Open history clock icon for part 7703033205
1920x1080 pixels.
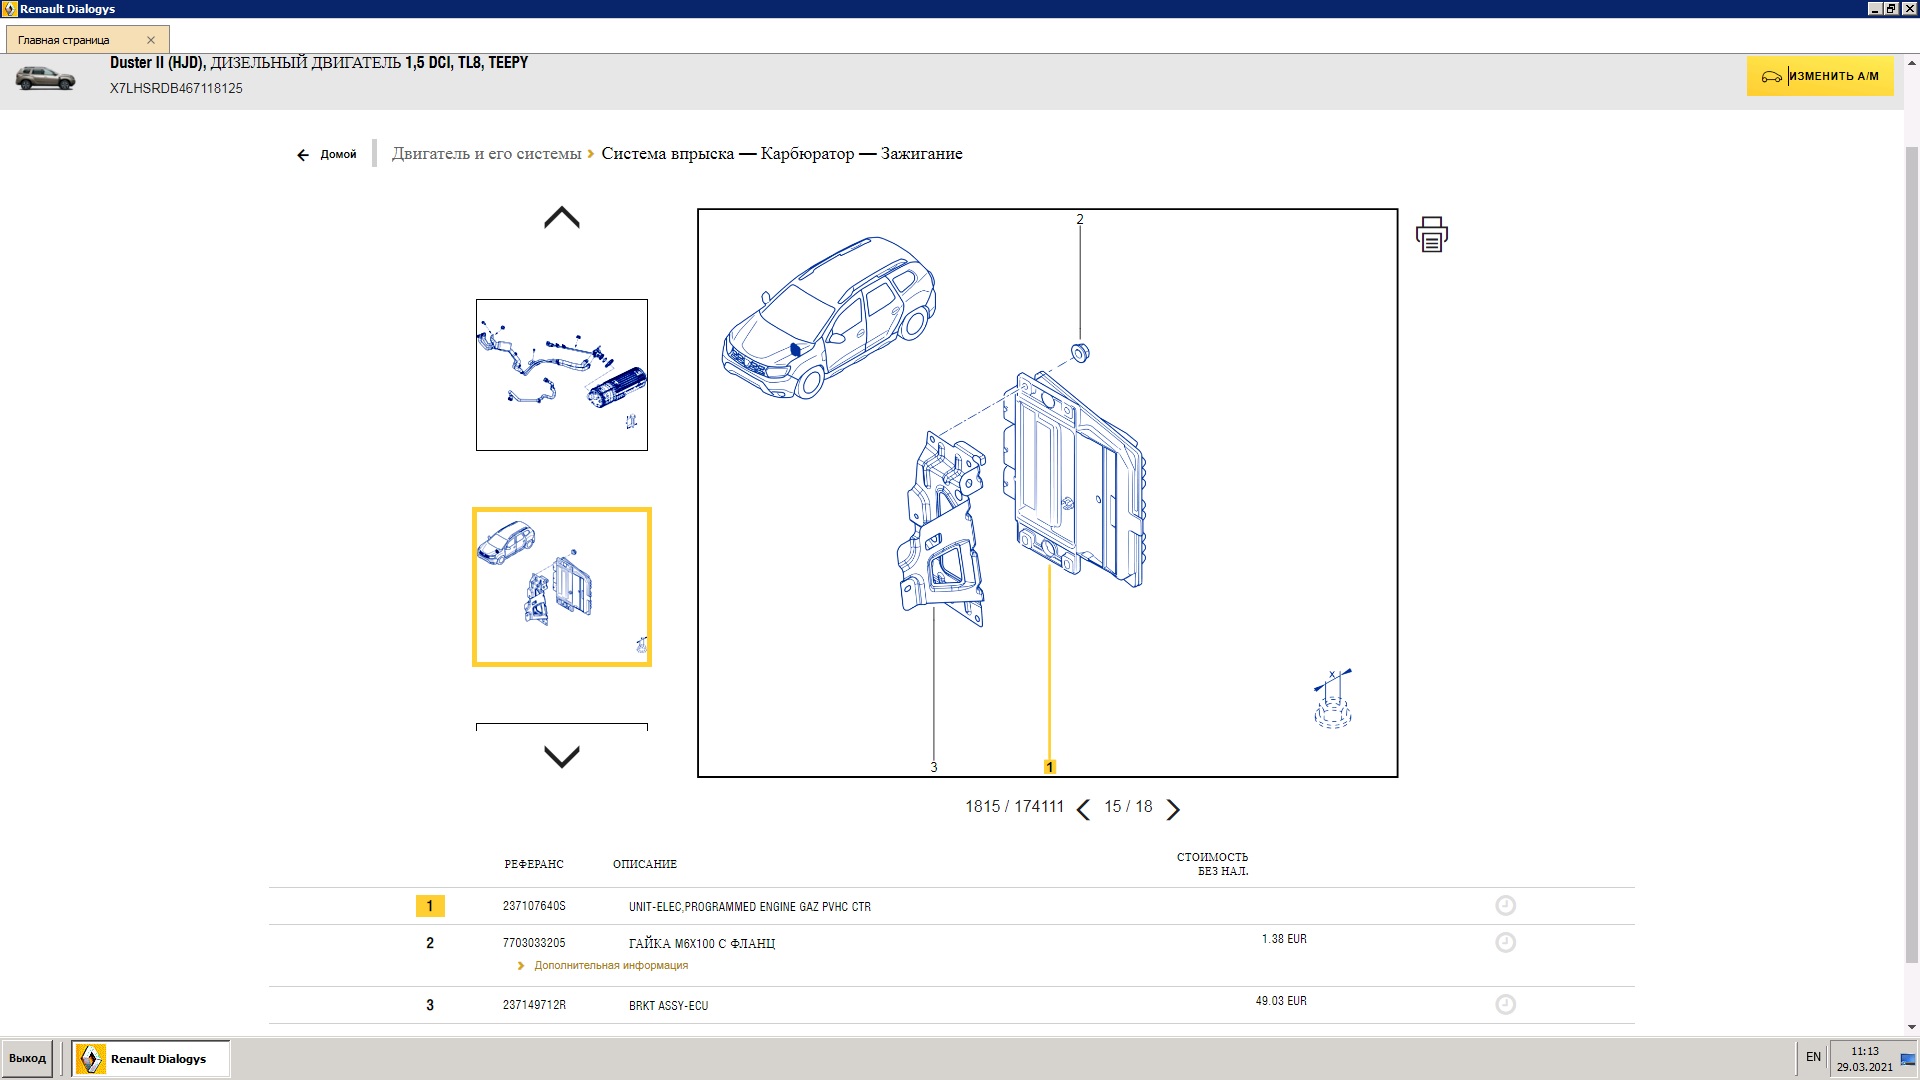click(1505, 942)
